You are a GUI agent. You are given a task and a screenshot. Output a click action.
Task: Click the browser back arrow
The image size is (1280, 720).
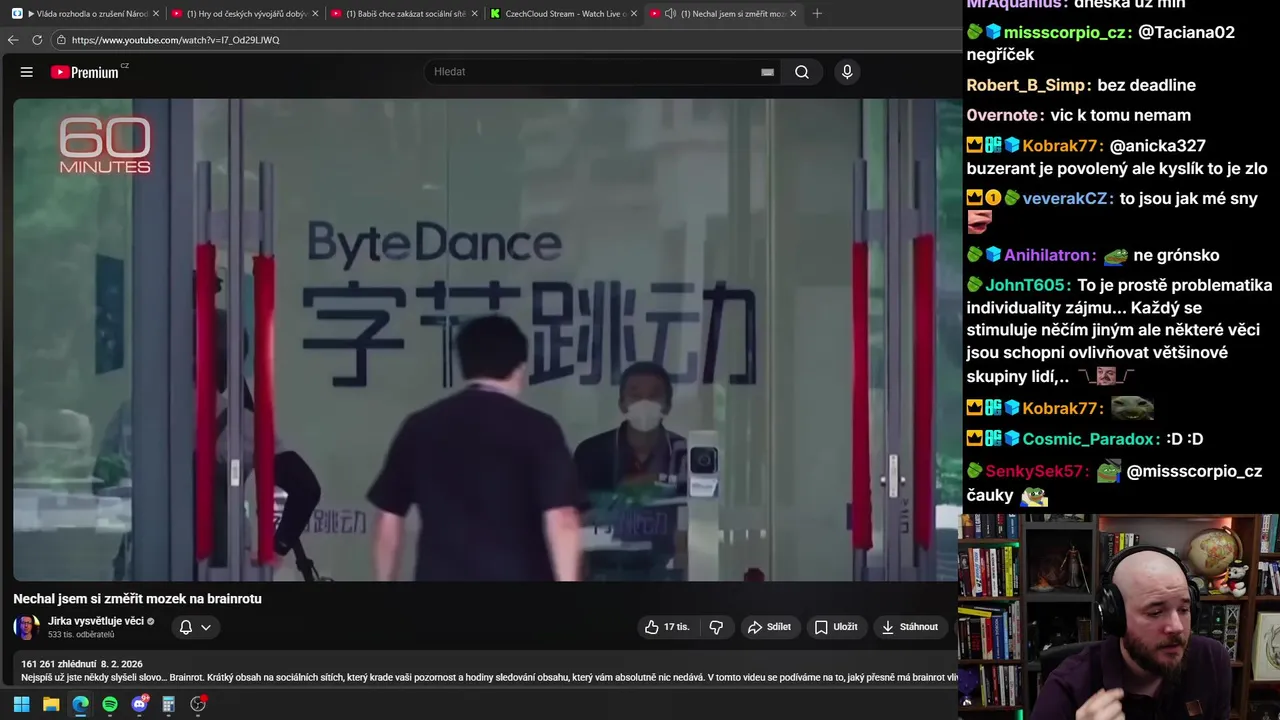[13, 40]
